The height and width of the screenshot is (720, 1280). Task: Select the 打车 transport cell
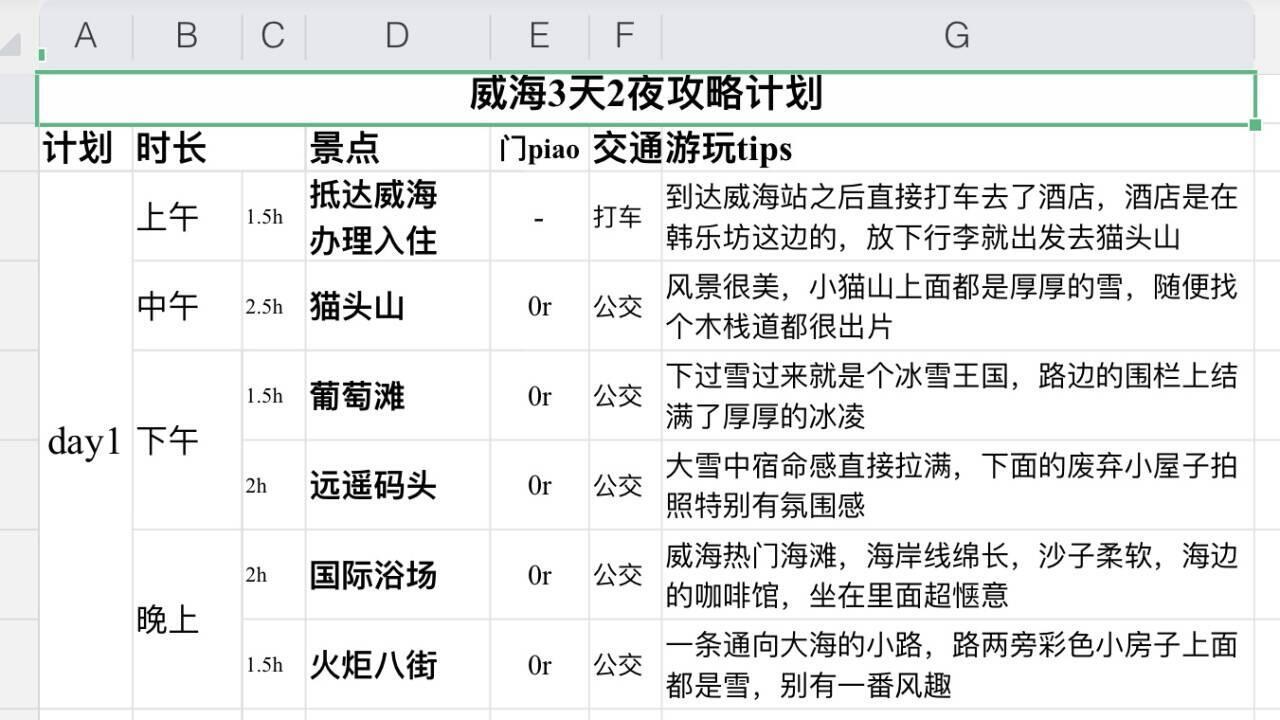pos(621,216)
